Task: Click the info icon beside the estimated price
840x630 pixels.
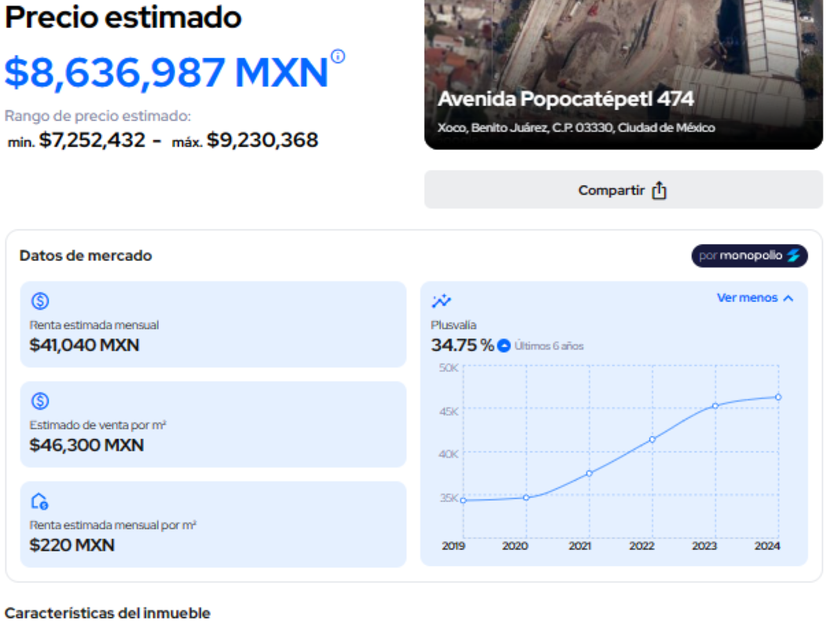Action: [x=338, y=56]
